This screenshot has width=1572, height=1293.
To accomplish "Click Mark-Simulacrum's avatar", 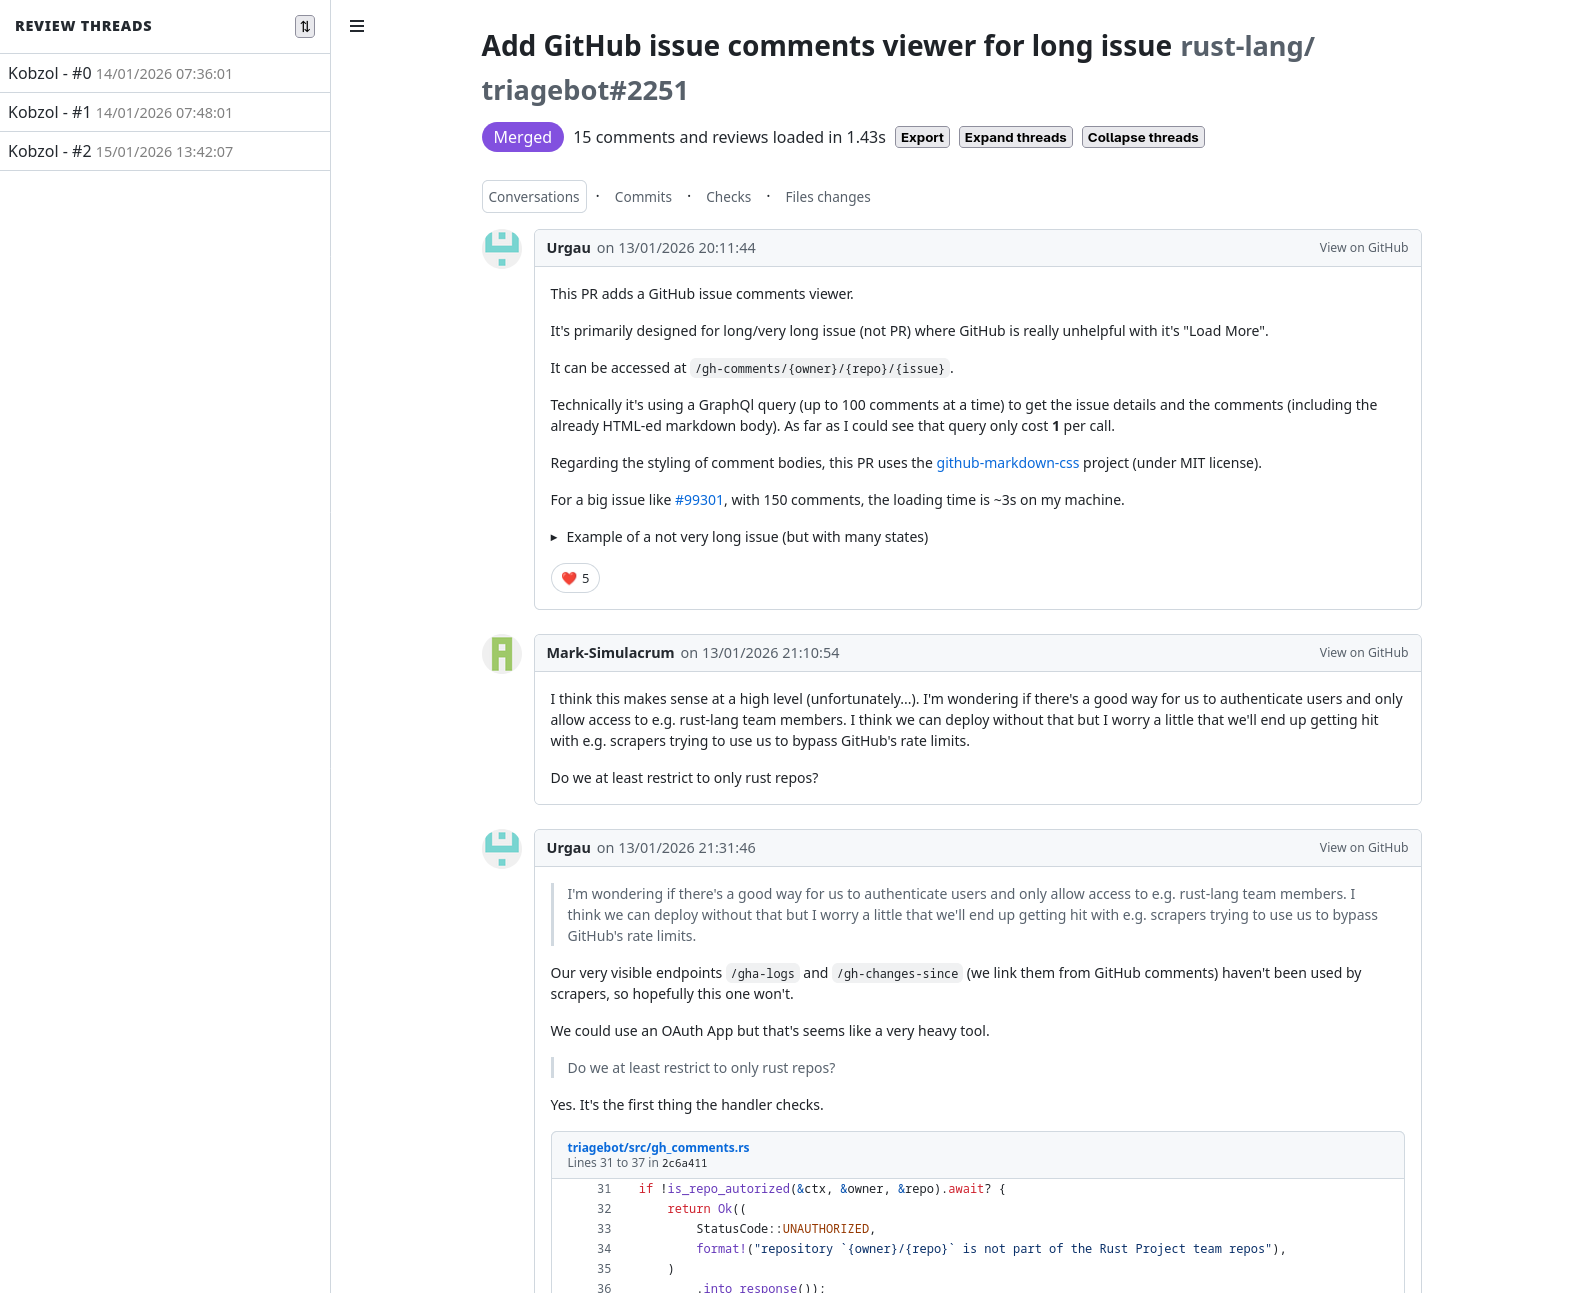I will coord(501,653).
